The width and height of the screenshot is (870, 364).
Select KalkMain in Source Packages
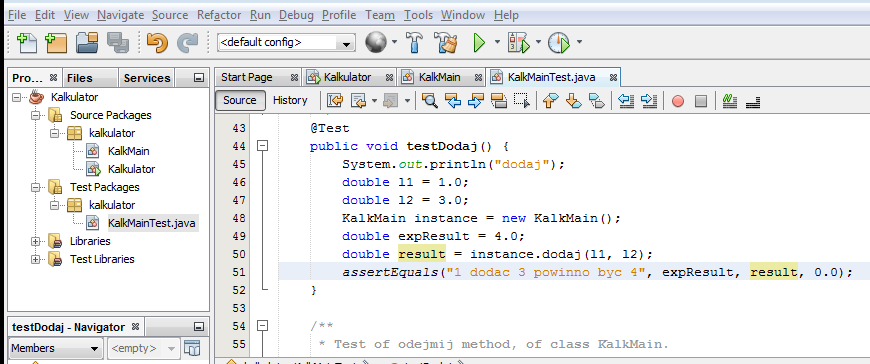coord(128,151)
